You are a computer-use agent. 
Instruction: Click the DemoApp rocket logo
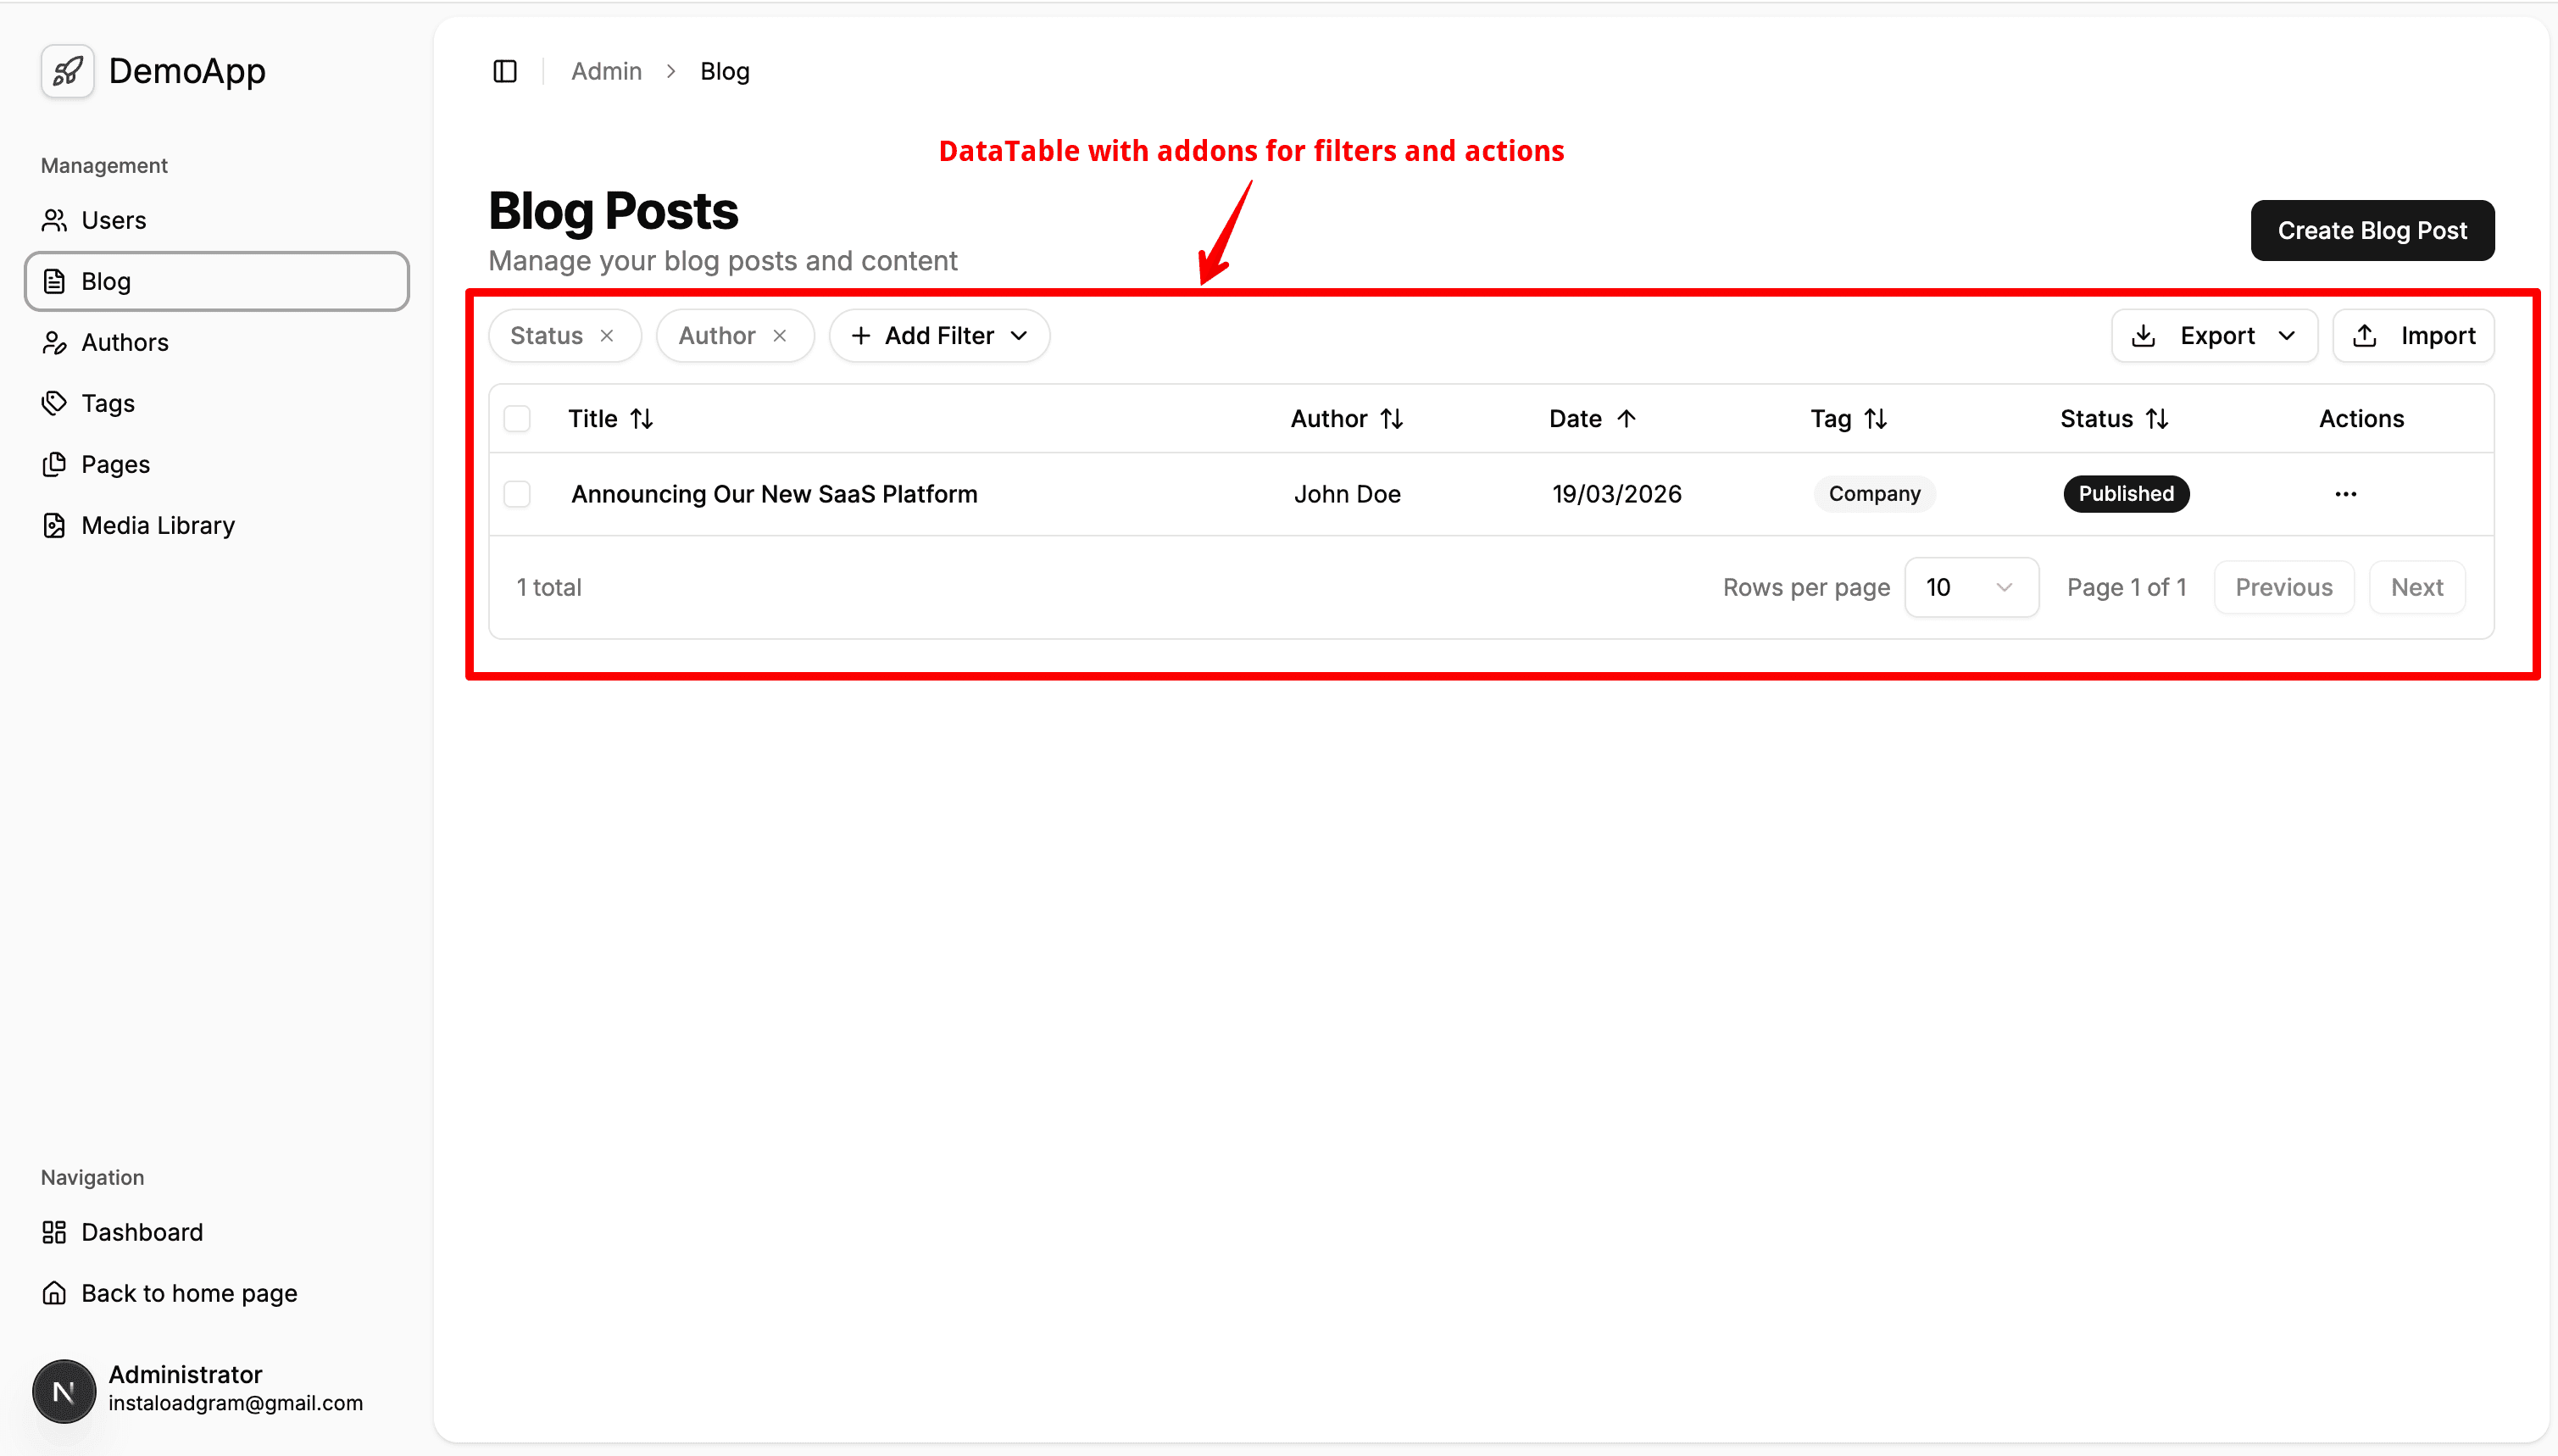tap(68, 71)
